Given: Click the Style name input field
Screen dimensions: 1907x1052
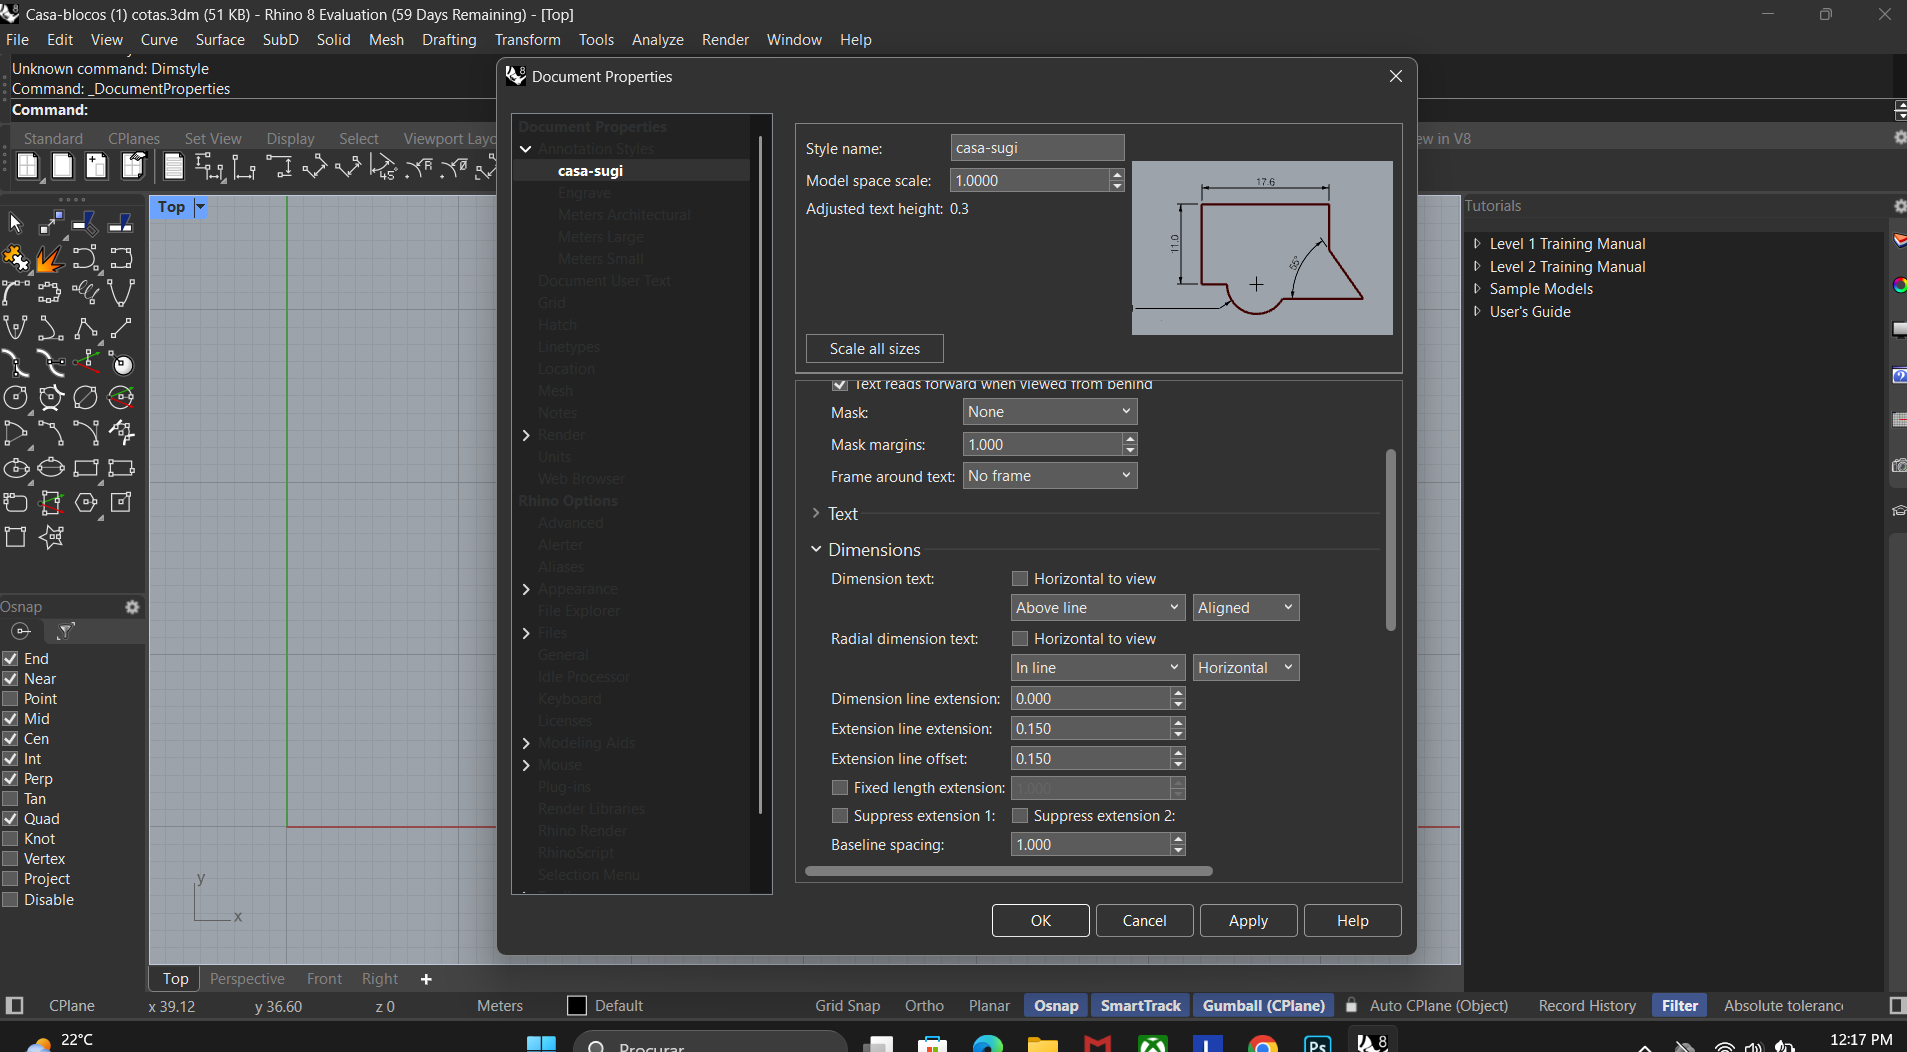Looking at the screenshot, I should [1037, 148].
